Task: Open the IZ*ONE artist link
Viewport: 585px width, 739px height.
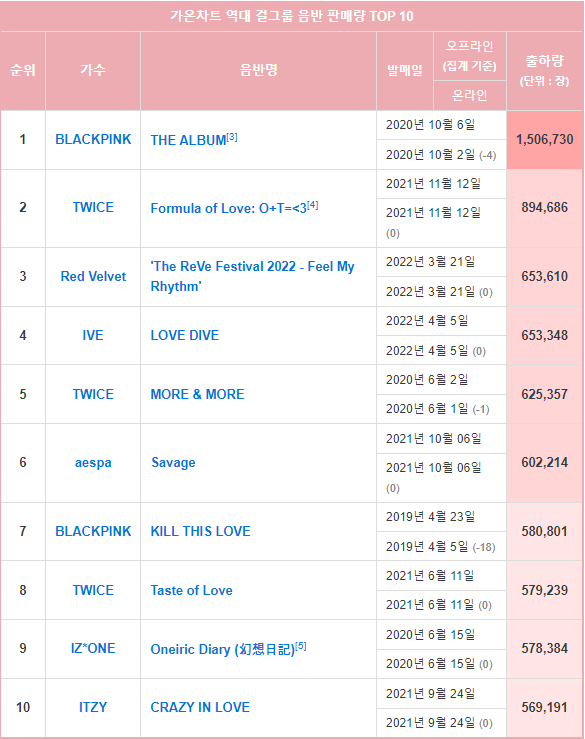Action: (x=93, y=648)
